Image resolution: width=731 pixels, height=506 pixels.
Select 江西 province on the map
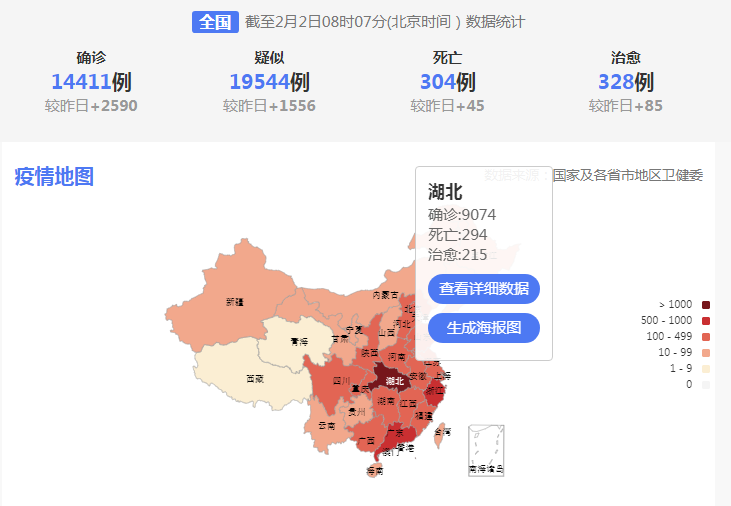click(407, 405)
